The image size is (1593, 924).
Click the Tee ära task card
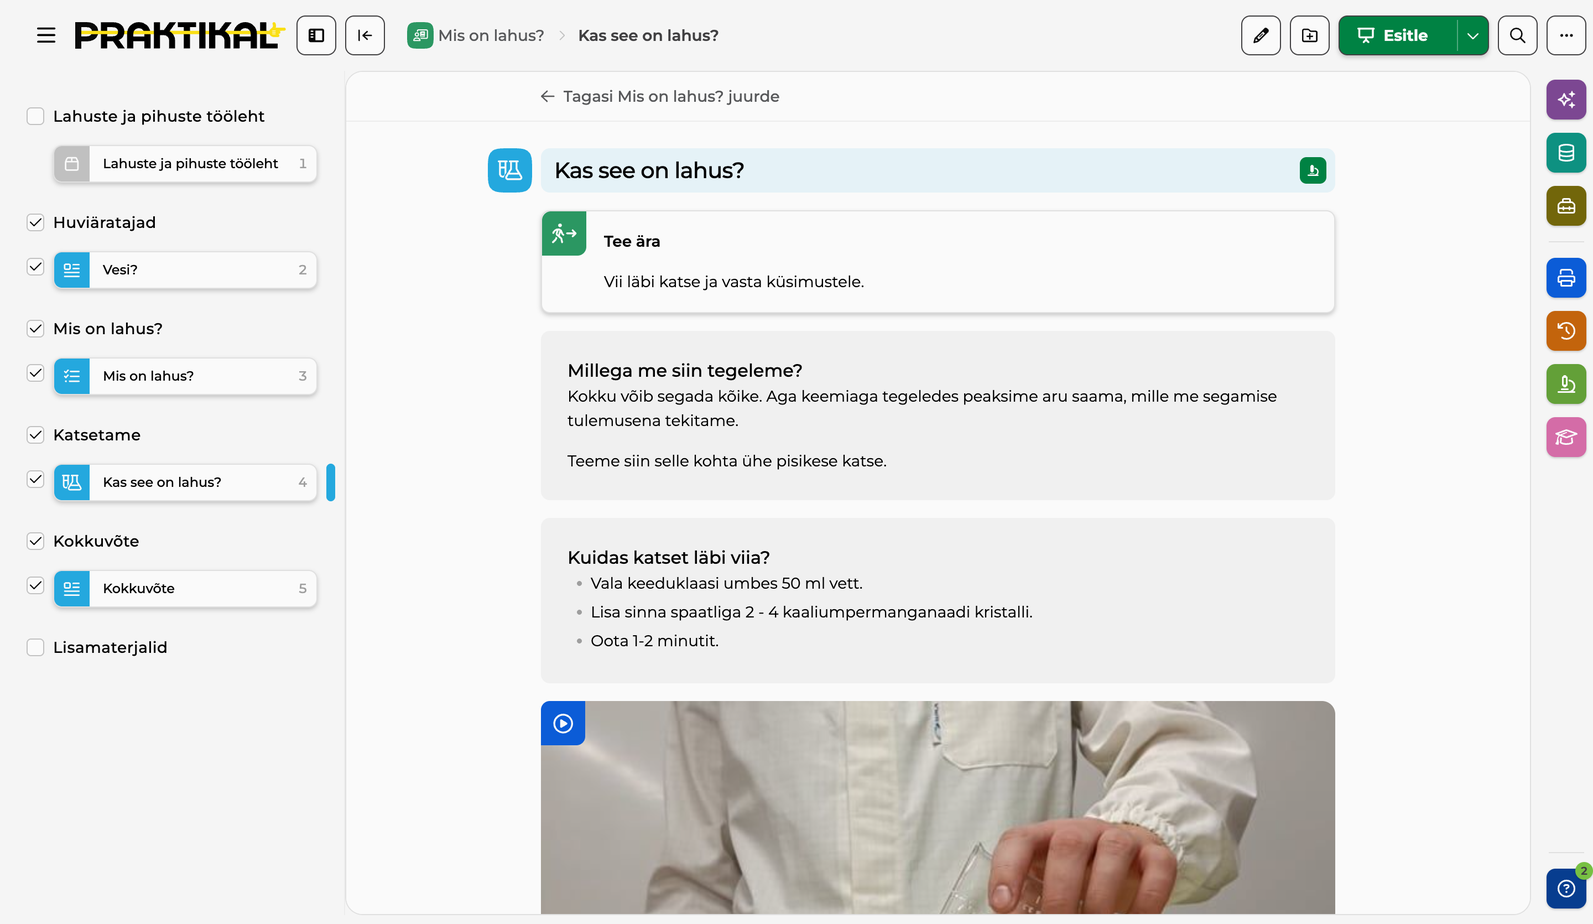[938, 262]
